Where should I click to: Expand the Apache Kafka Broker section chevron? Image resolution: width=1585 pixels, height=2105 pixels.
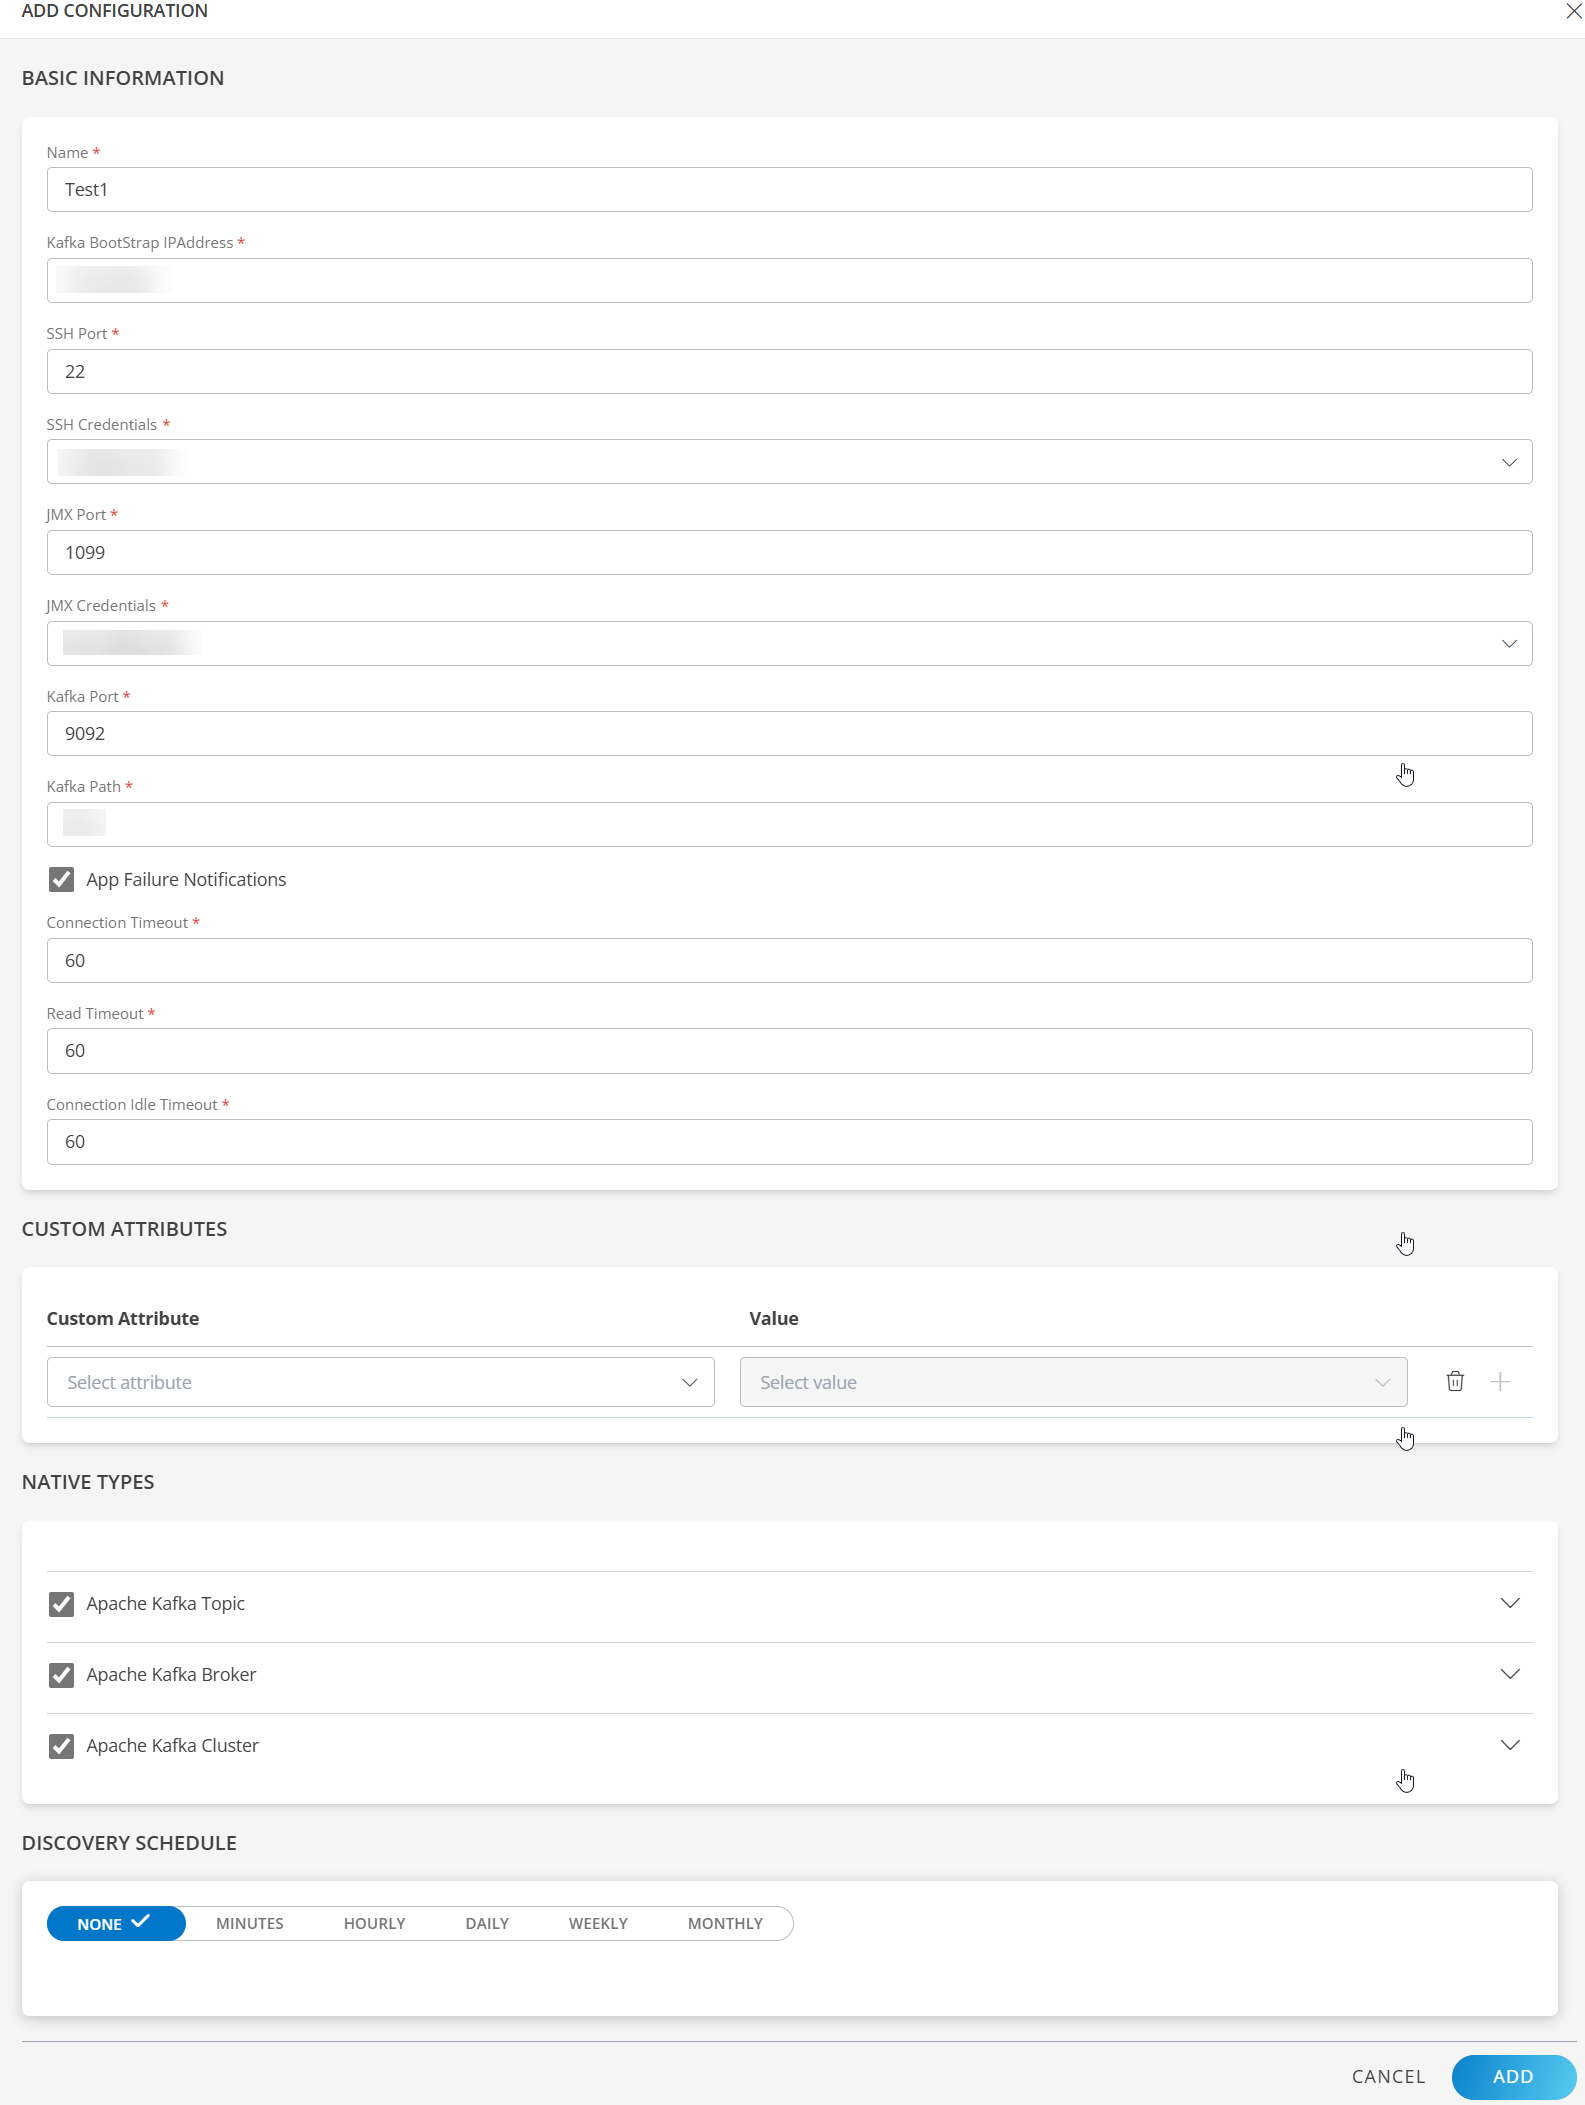(x=1509, y=1674)
